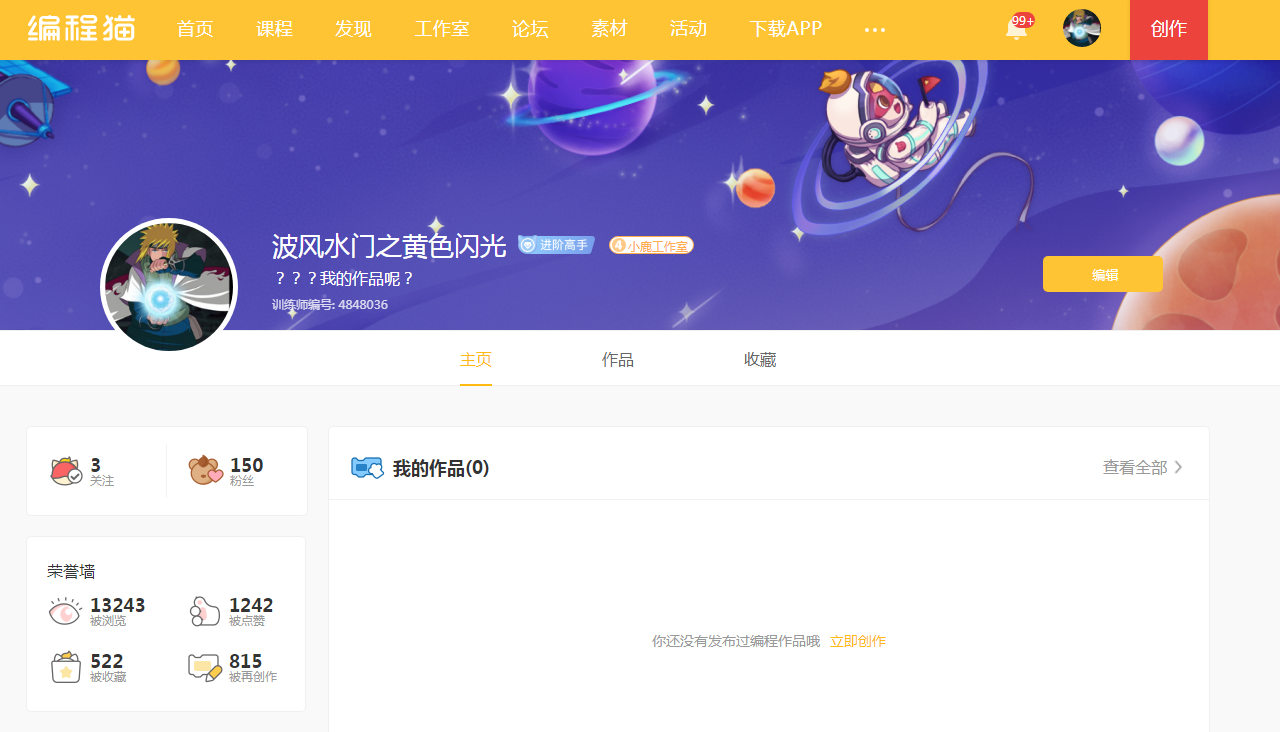
Task: Click the 被点赞 thumbs-up icon
Action: [x=205, y=611]
